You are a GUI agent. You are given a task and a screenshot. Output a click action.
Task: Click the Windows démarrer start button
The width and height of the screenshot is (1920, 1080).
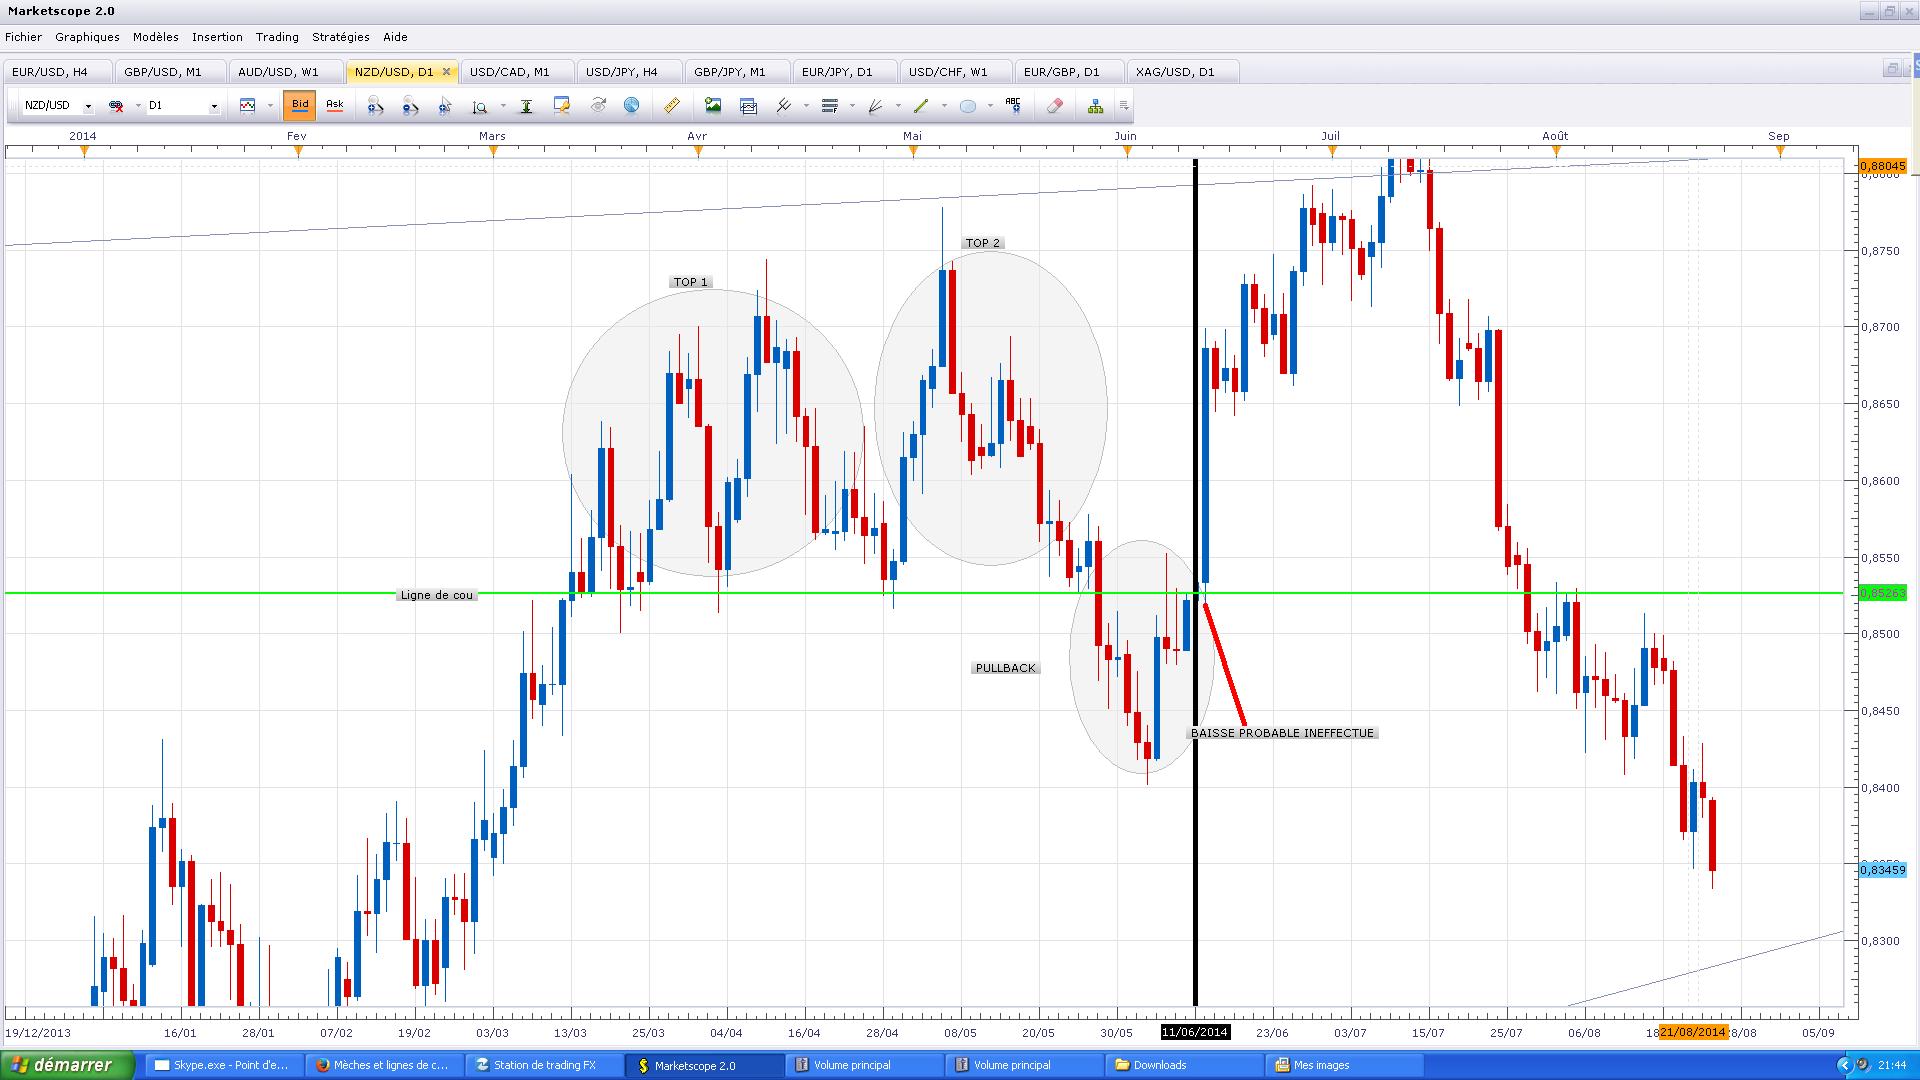[67, 1065]
